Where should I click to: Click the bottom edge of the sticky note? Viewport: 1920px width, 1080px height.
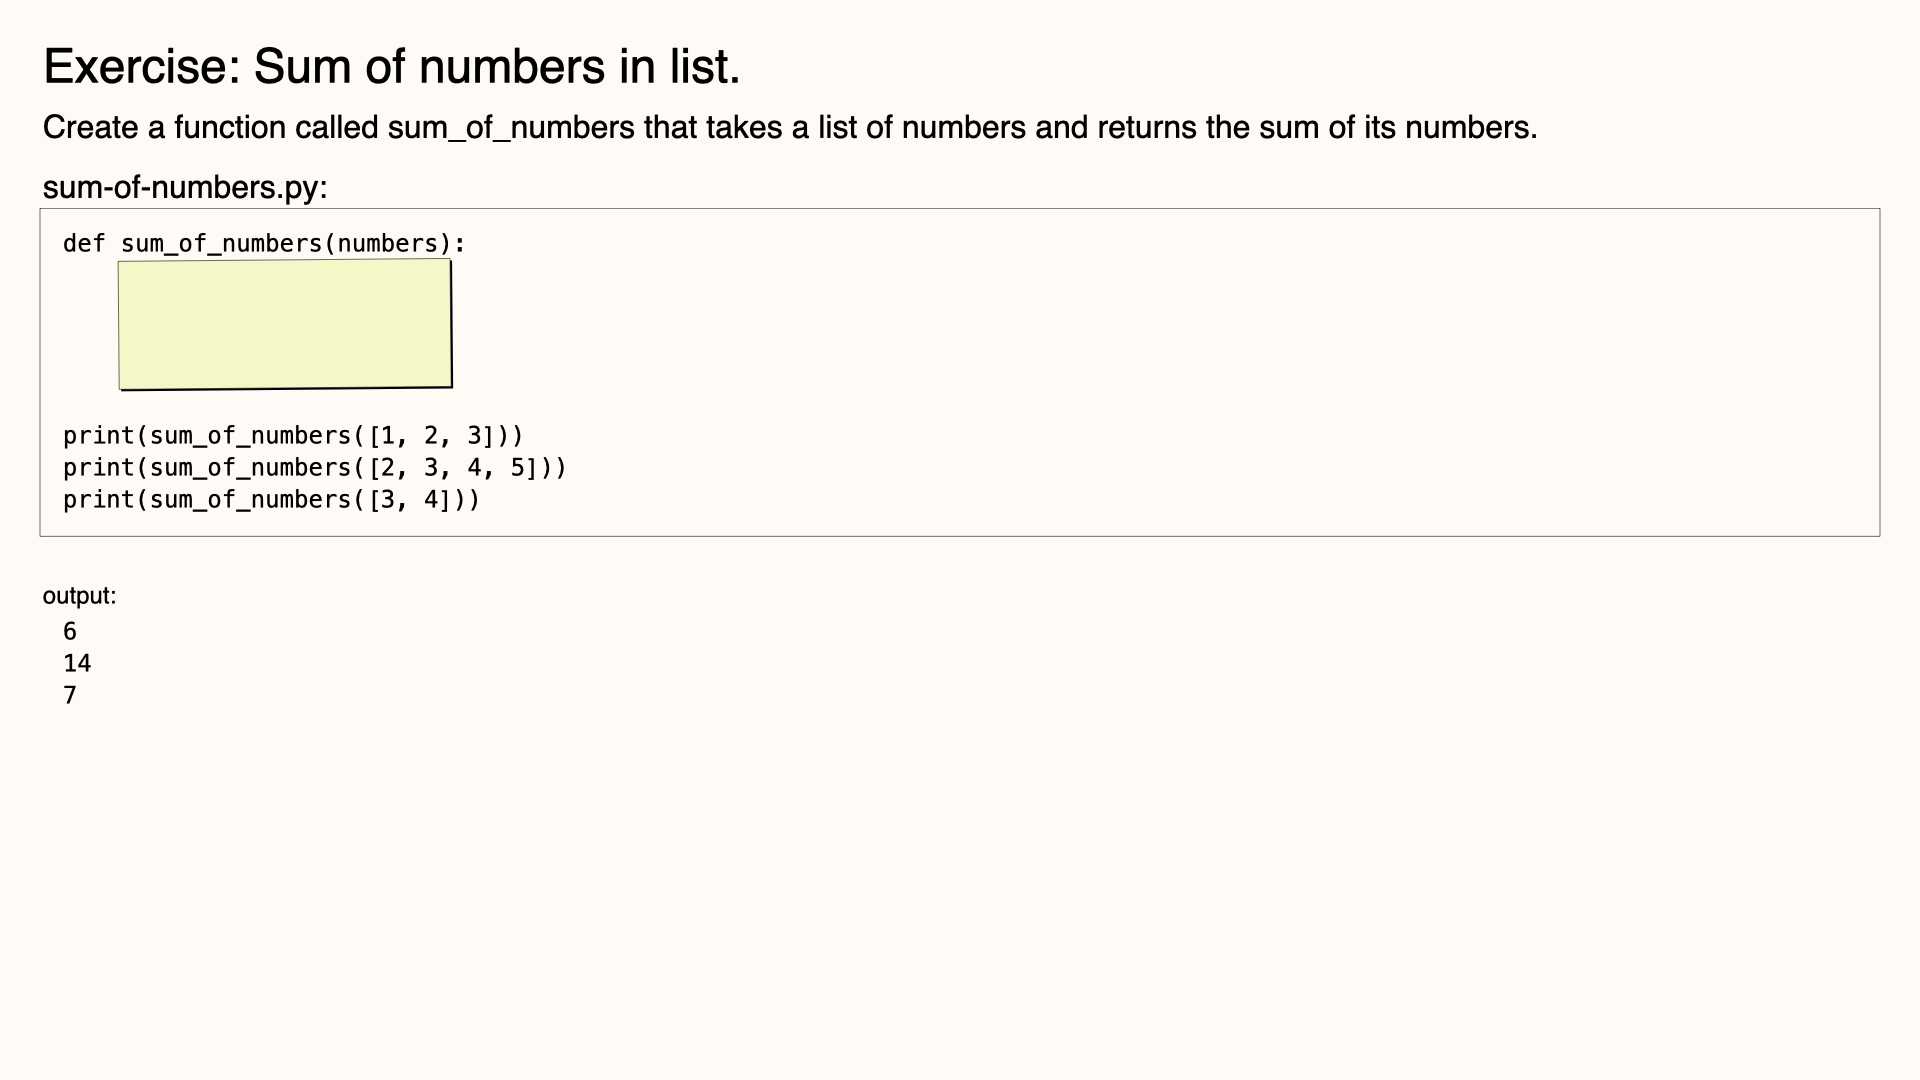286,388
